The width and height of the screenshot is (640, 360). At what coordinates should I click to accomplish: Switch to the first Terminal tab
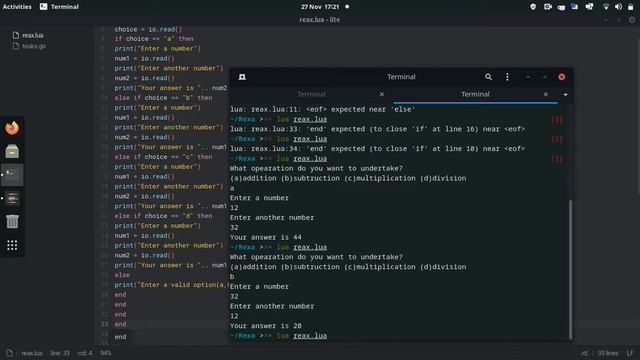pyautogui.click(x=311, y=94)
